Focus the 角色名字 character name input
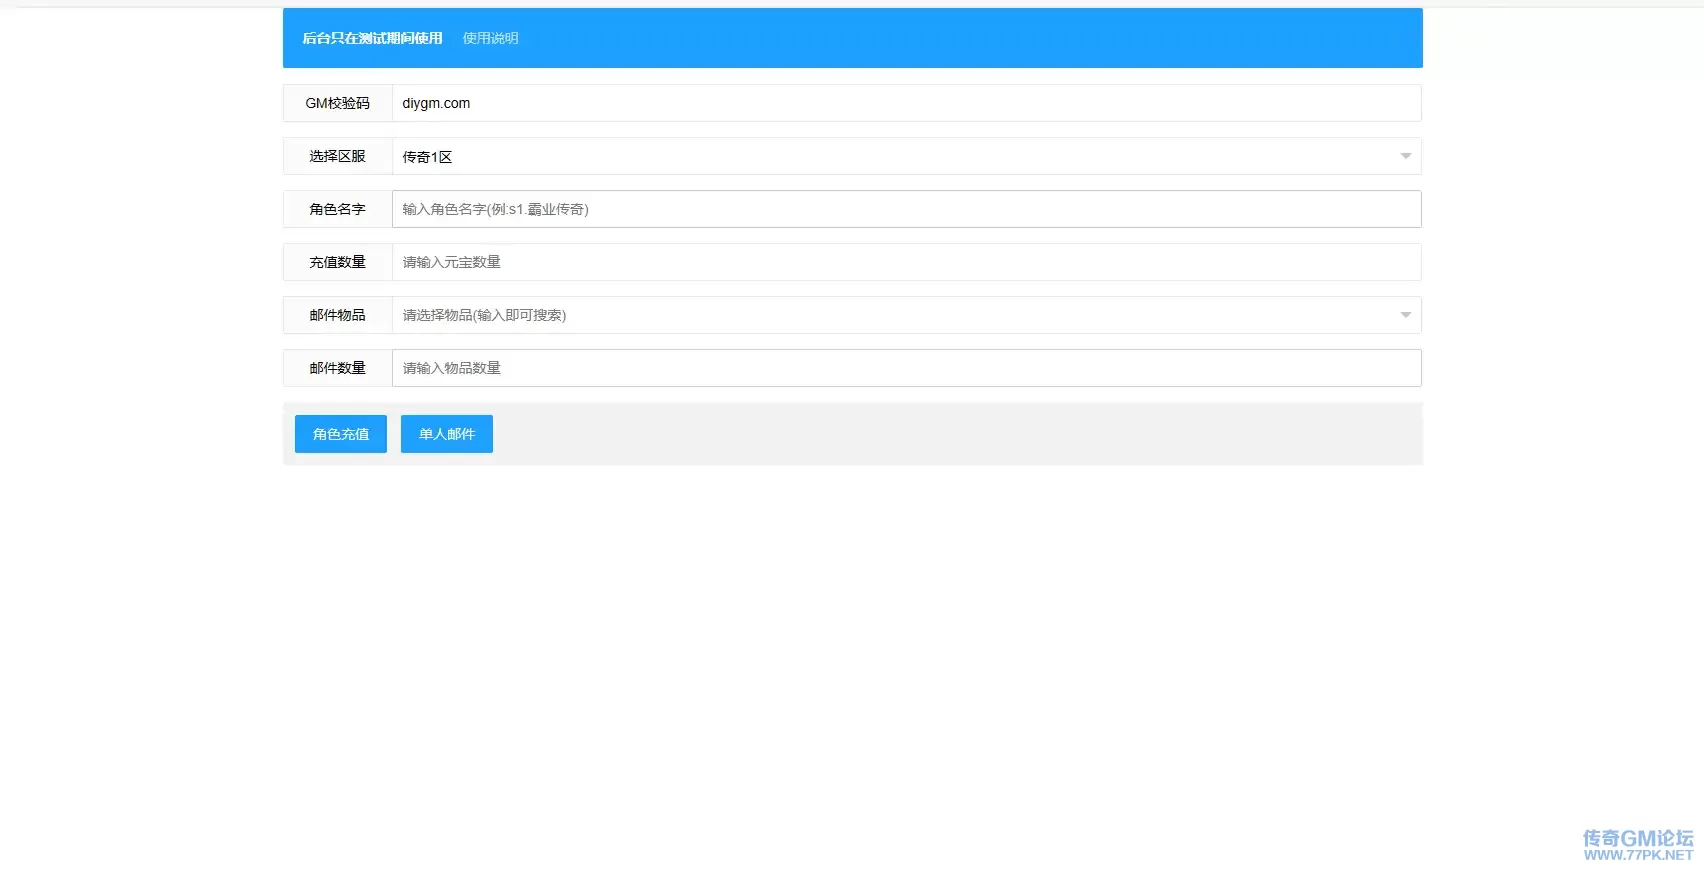1704x870 pixels. point(905,209)
